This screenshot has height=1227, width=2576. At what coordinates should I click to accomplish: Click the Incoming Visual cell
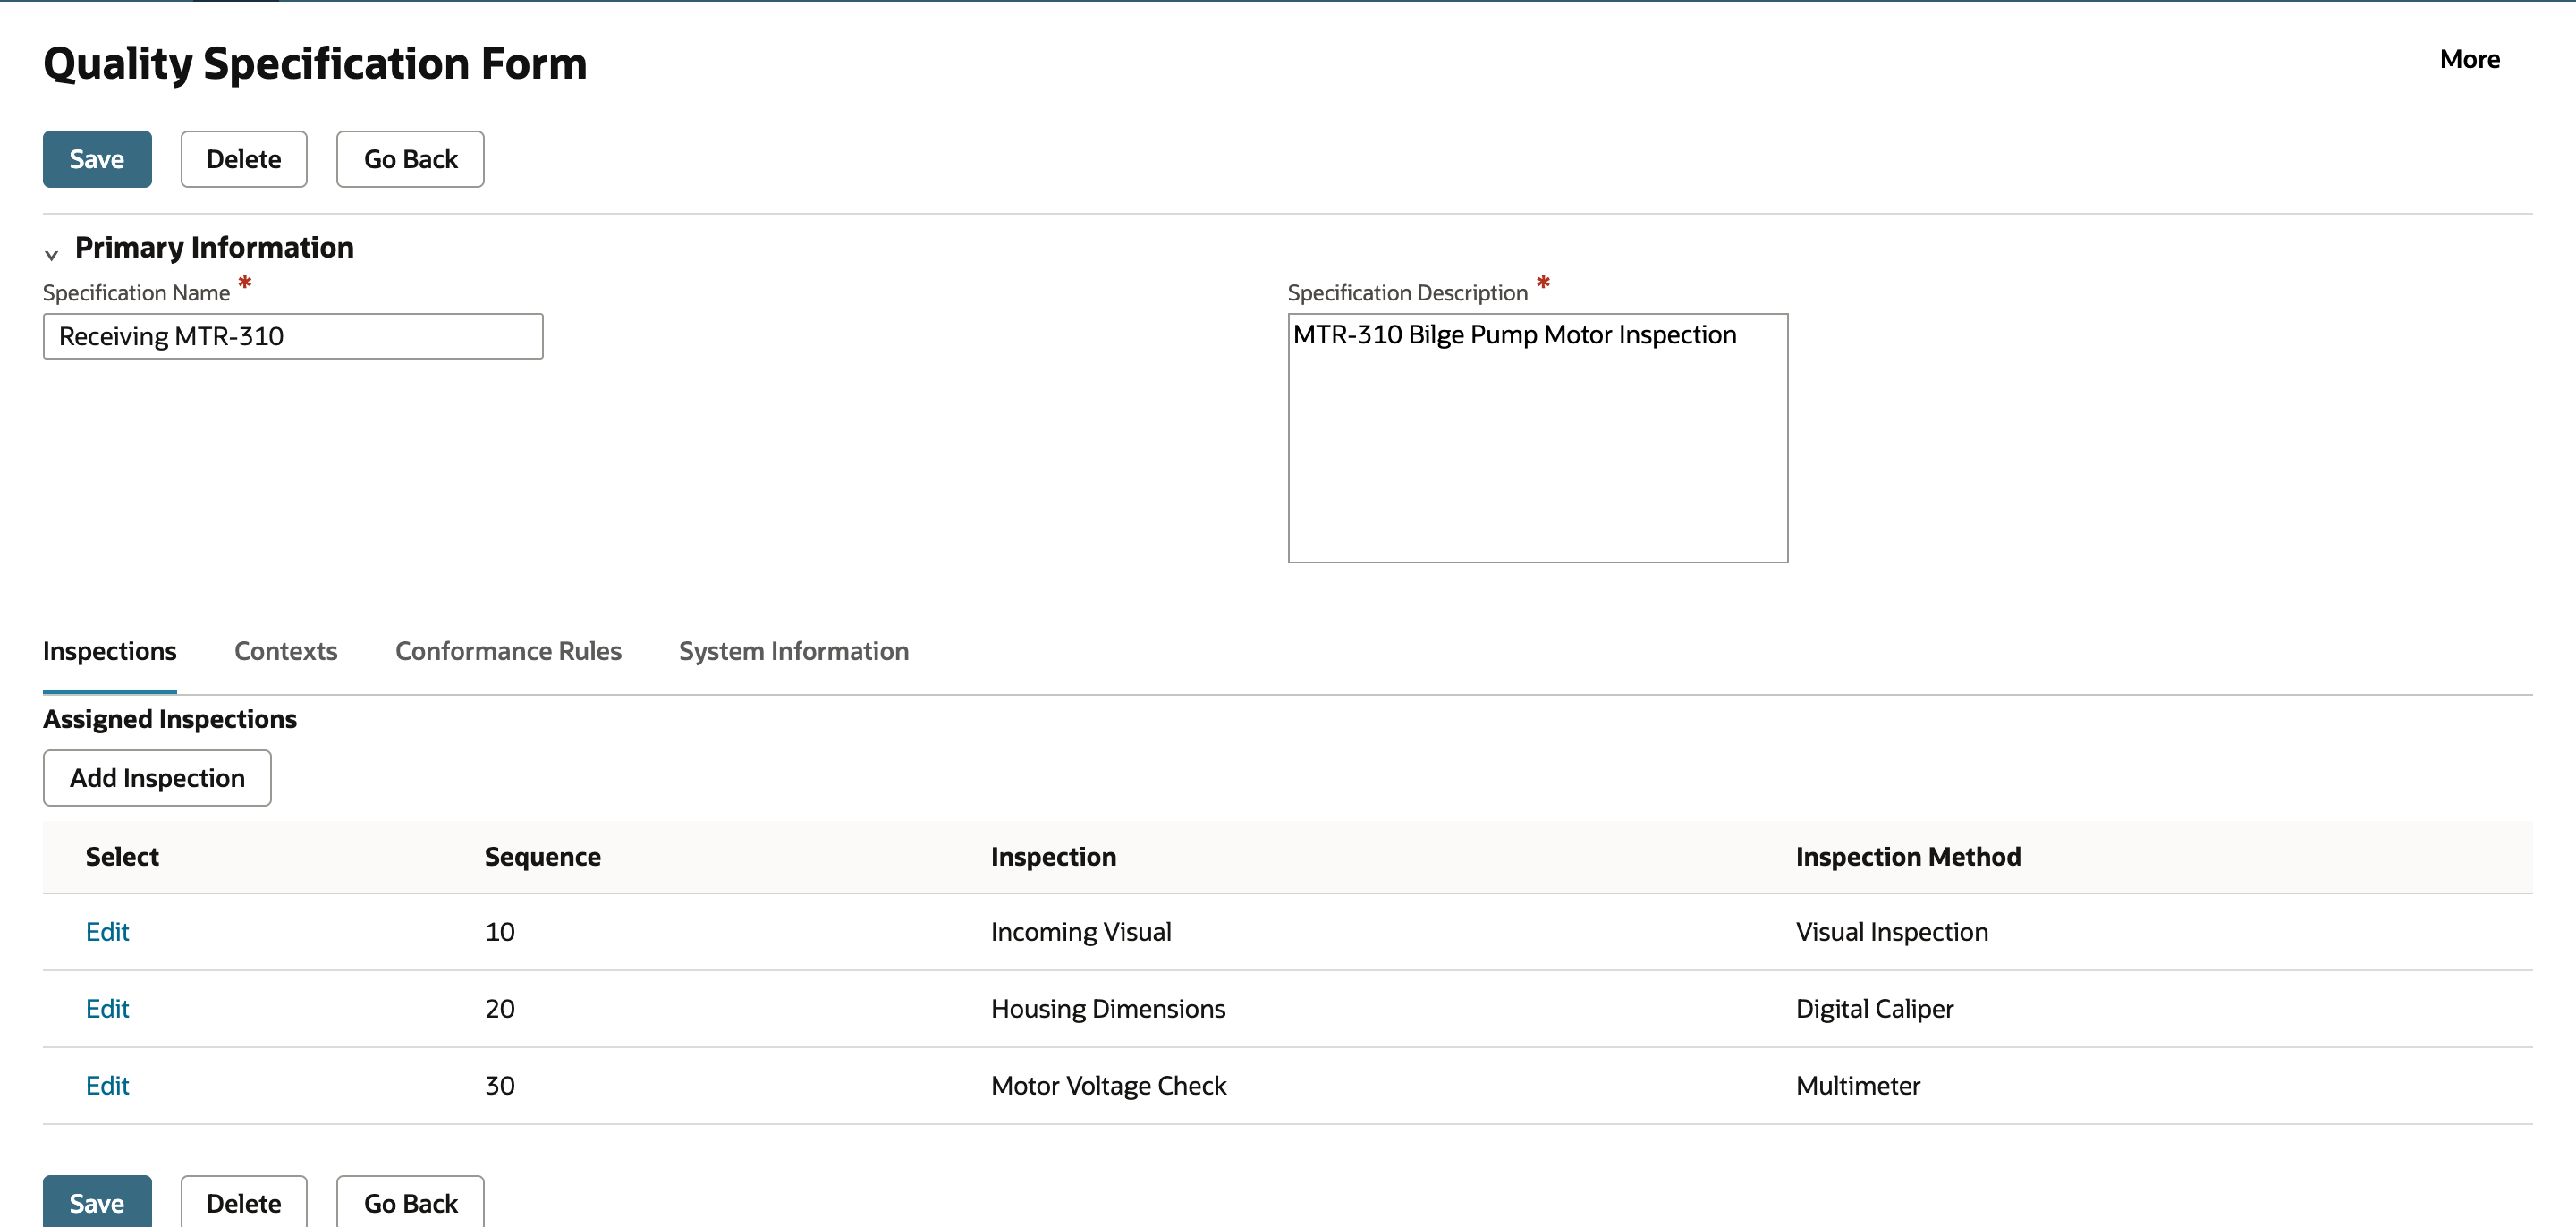(x=1081, y=932)
